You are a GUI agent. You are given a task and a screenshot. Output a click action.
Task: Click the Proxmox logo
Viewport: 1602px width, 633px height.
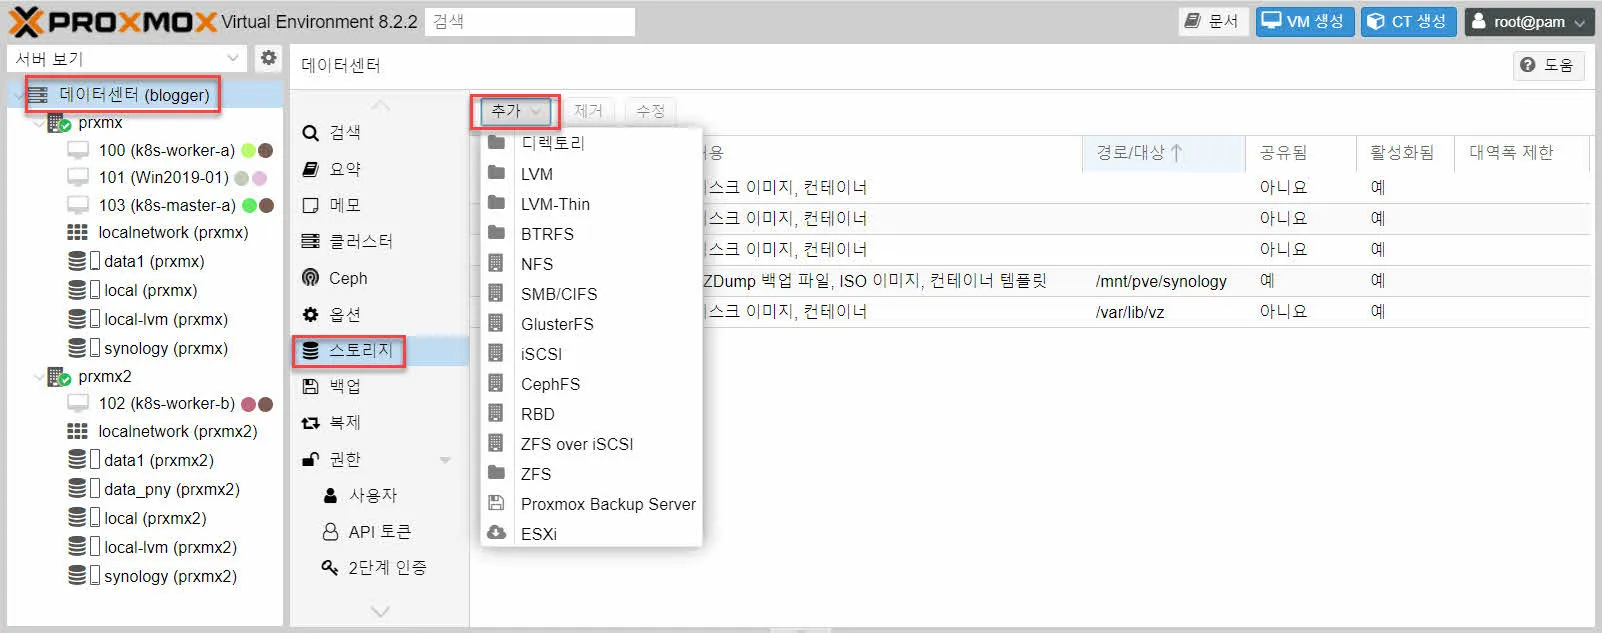click(x=112, y=21)
